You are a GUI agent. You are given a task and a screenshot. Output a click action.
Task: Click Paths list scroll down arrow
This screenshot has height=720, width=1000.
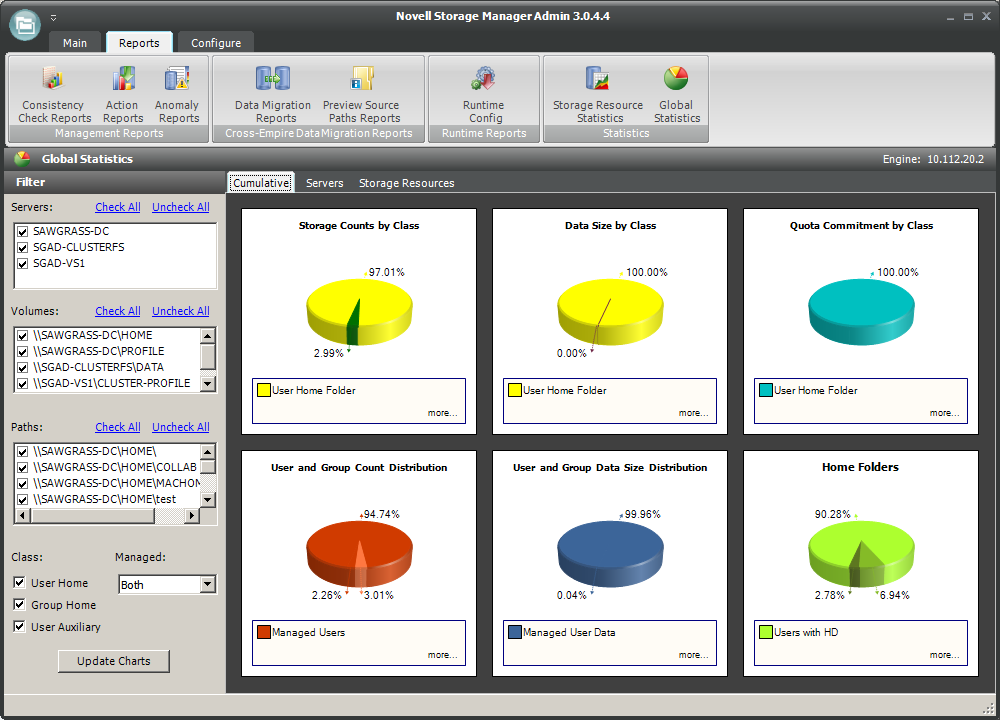[x=208, y=499]
